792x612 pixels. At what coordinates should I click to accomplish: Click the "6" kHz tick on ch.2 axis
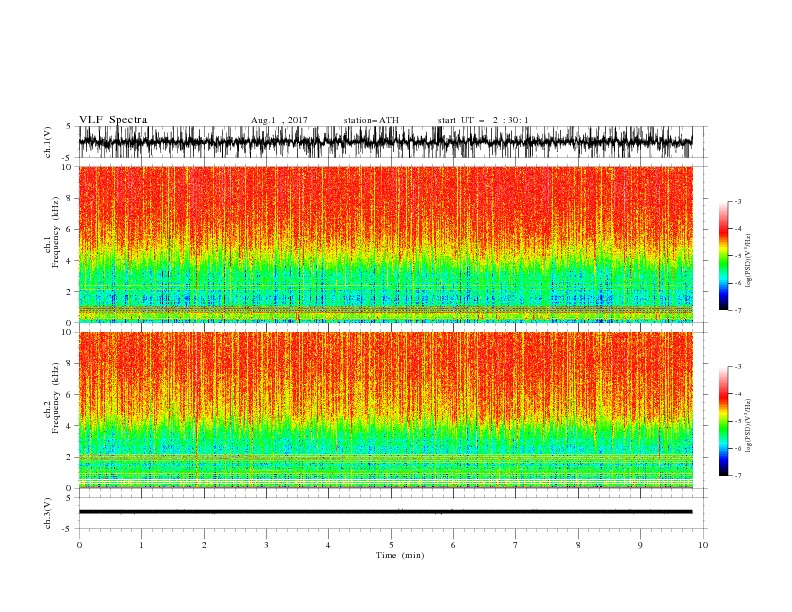coord(69,395)
